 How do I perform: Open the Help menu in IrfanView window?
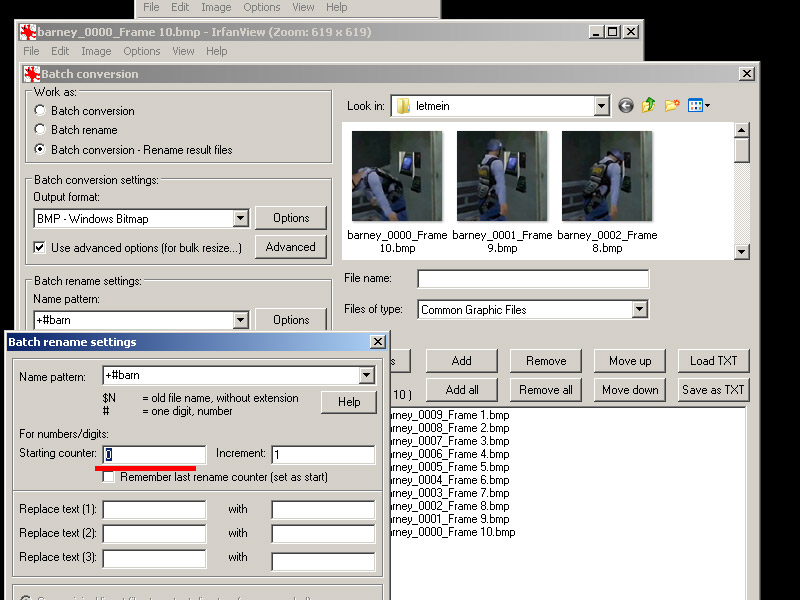coord(216,51)
